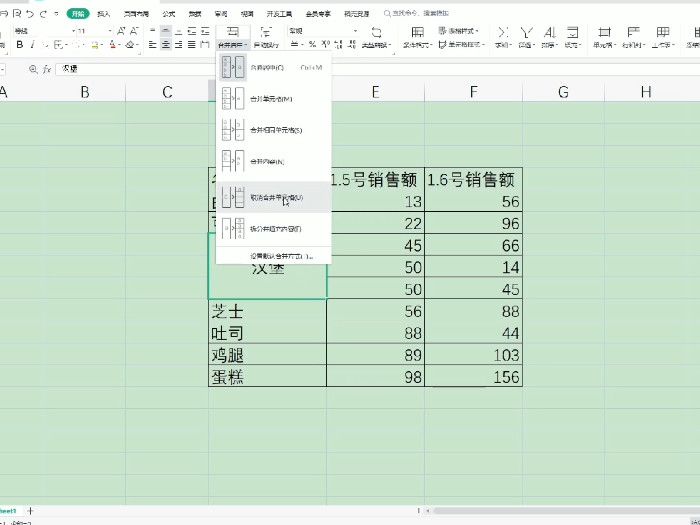The image size is (700, 525).
Task: Decrease indent of cell text
Action: click(x=192, y=31)
